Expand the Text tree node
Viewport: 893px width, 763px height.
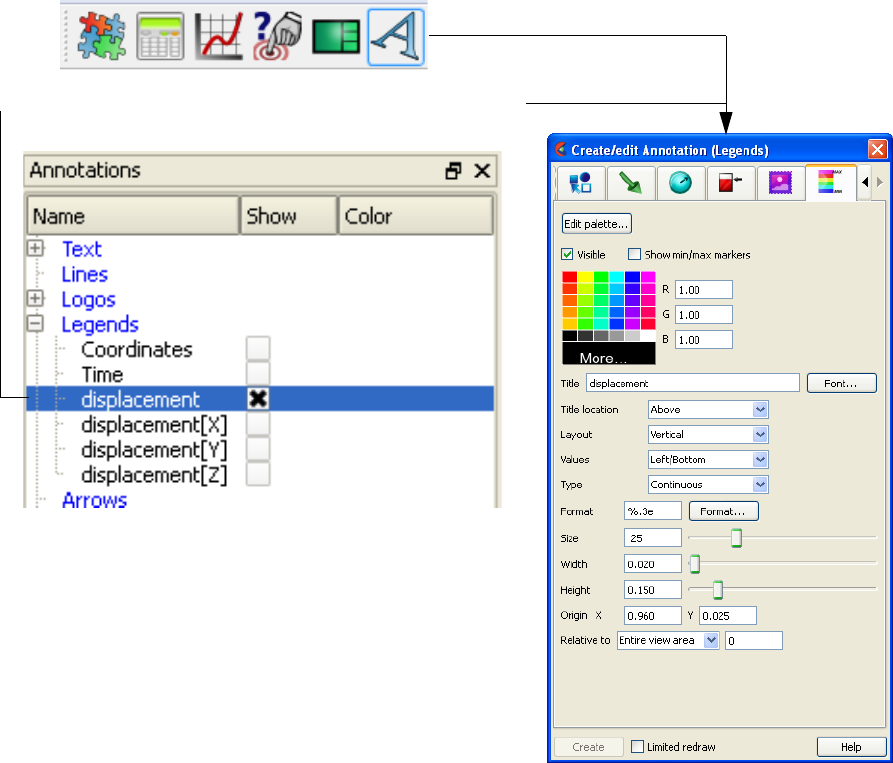35,248
